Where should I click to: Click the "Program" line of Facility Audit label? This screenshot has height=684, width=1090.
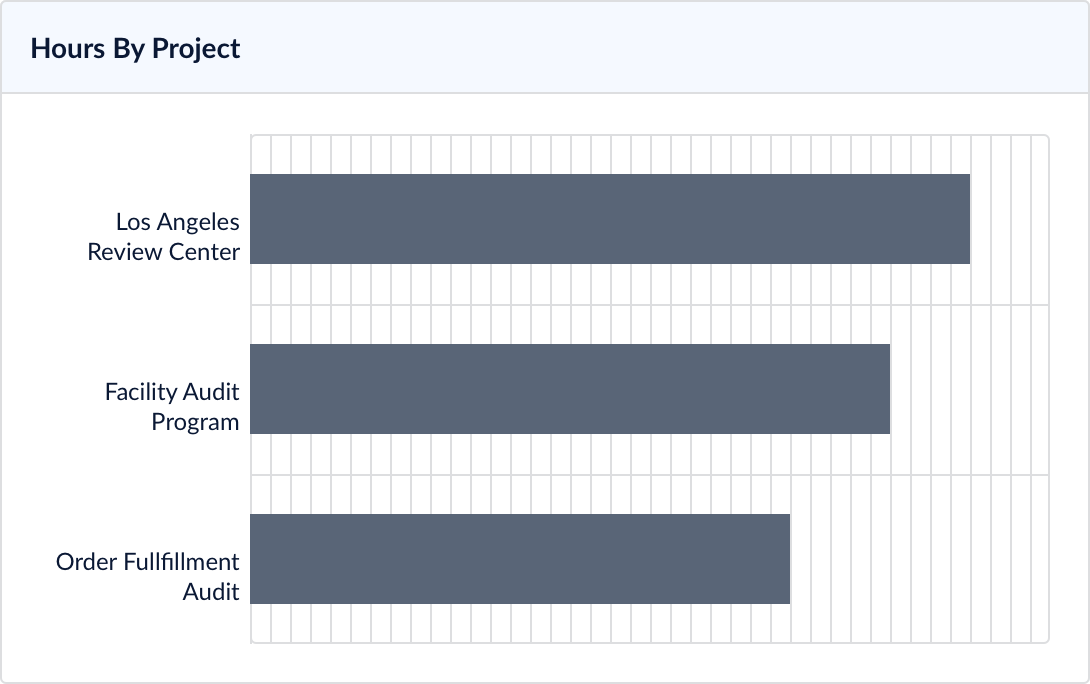(195, 422)
